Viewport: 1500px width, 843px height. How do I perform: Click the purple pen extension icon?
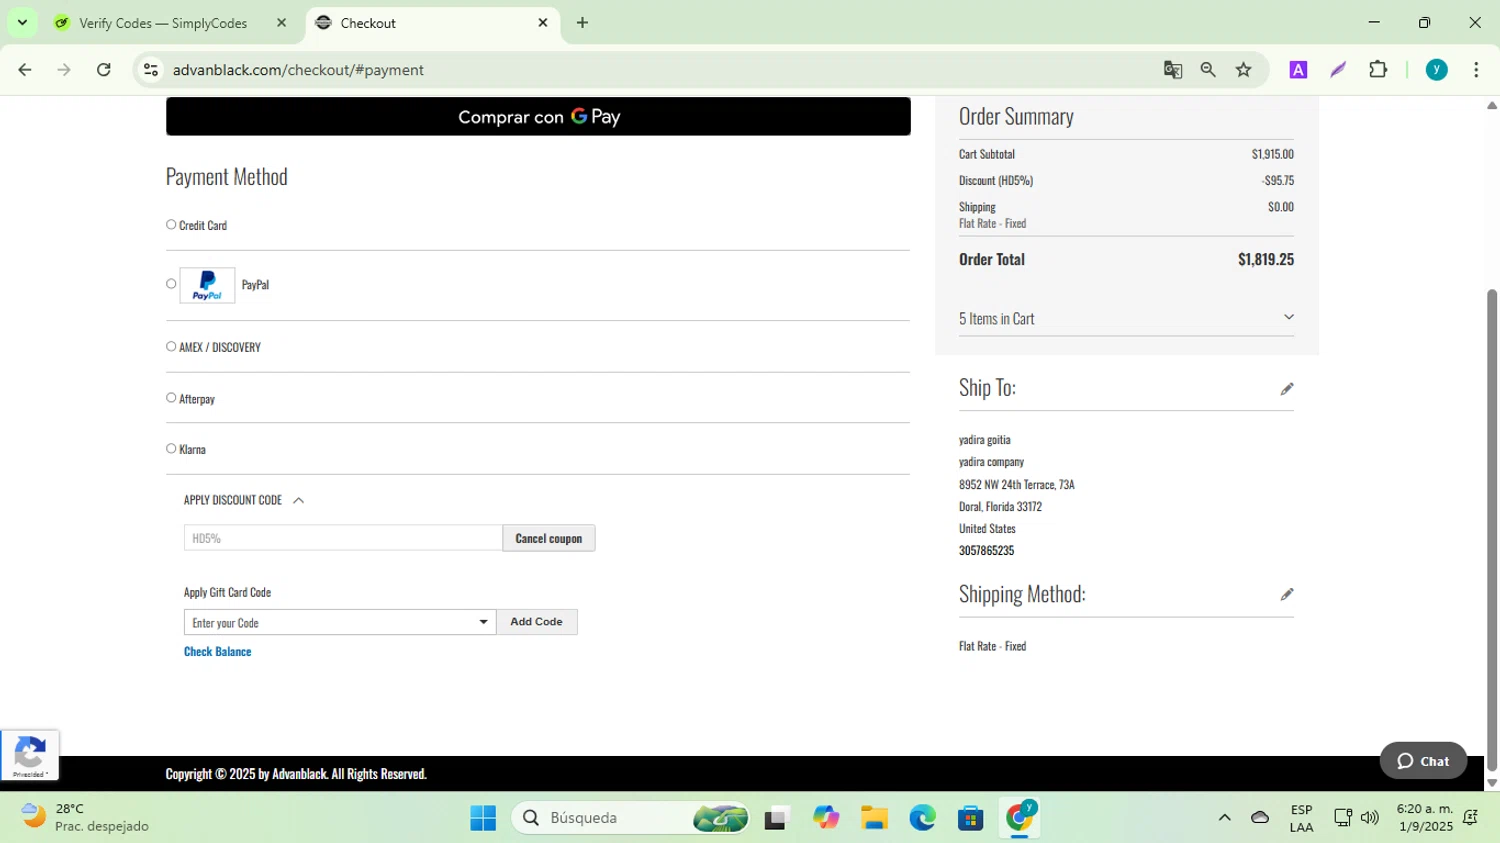[1338, 70]
